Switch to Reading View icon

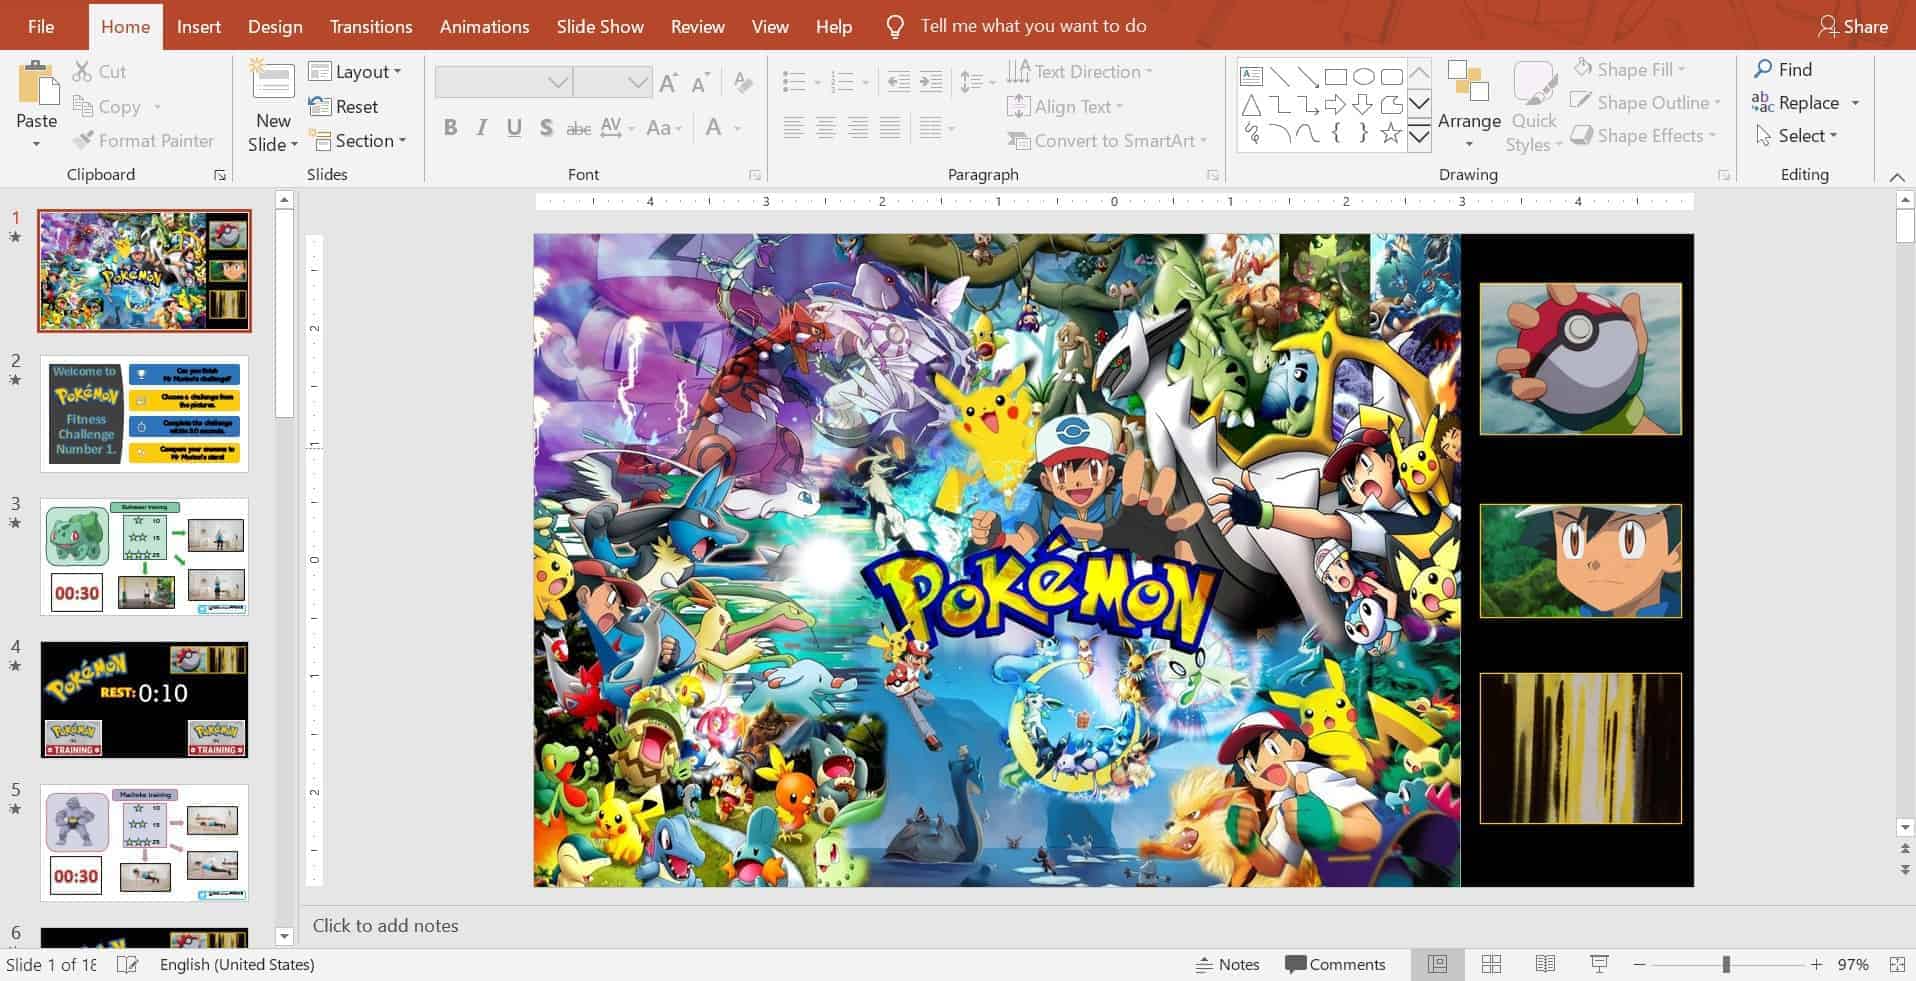tap(1545, 964)
